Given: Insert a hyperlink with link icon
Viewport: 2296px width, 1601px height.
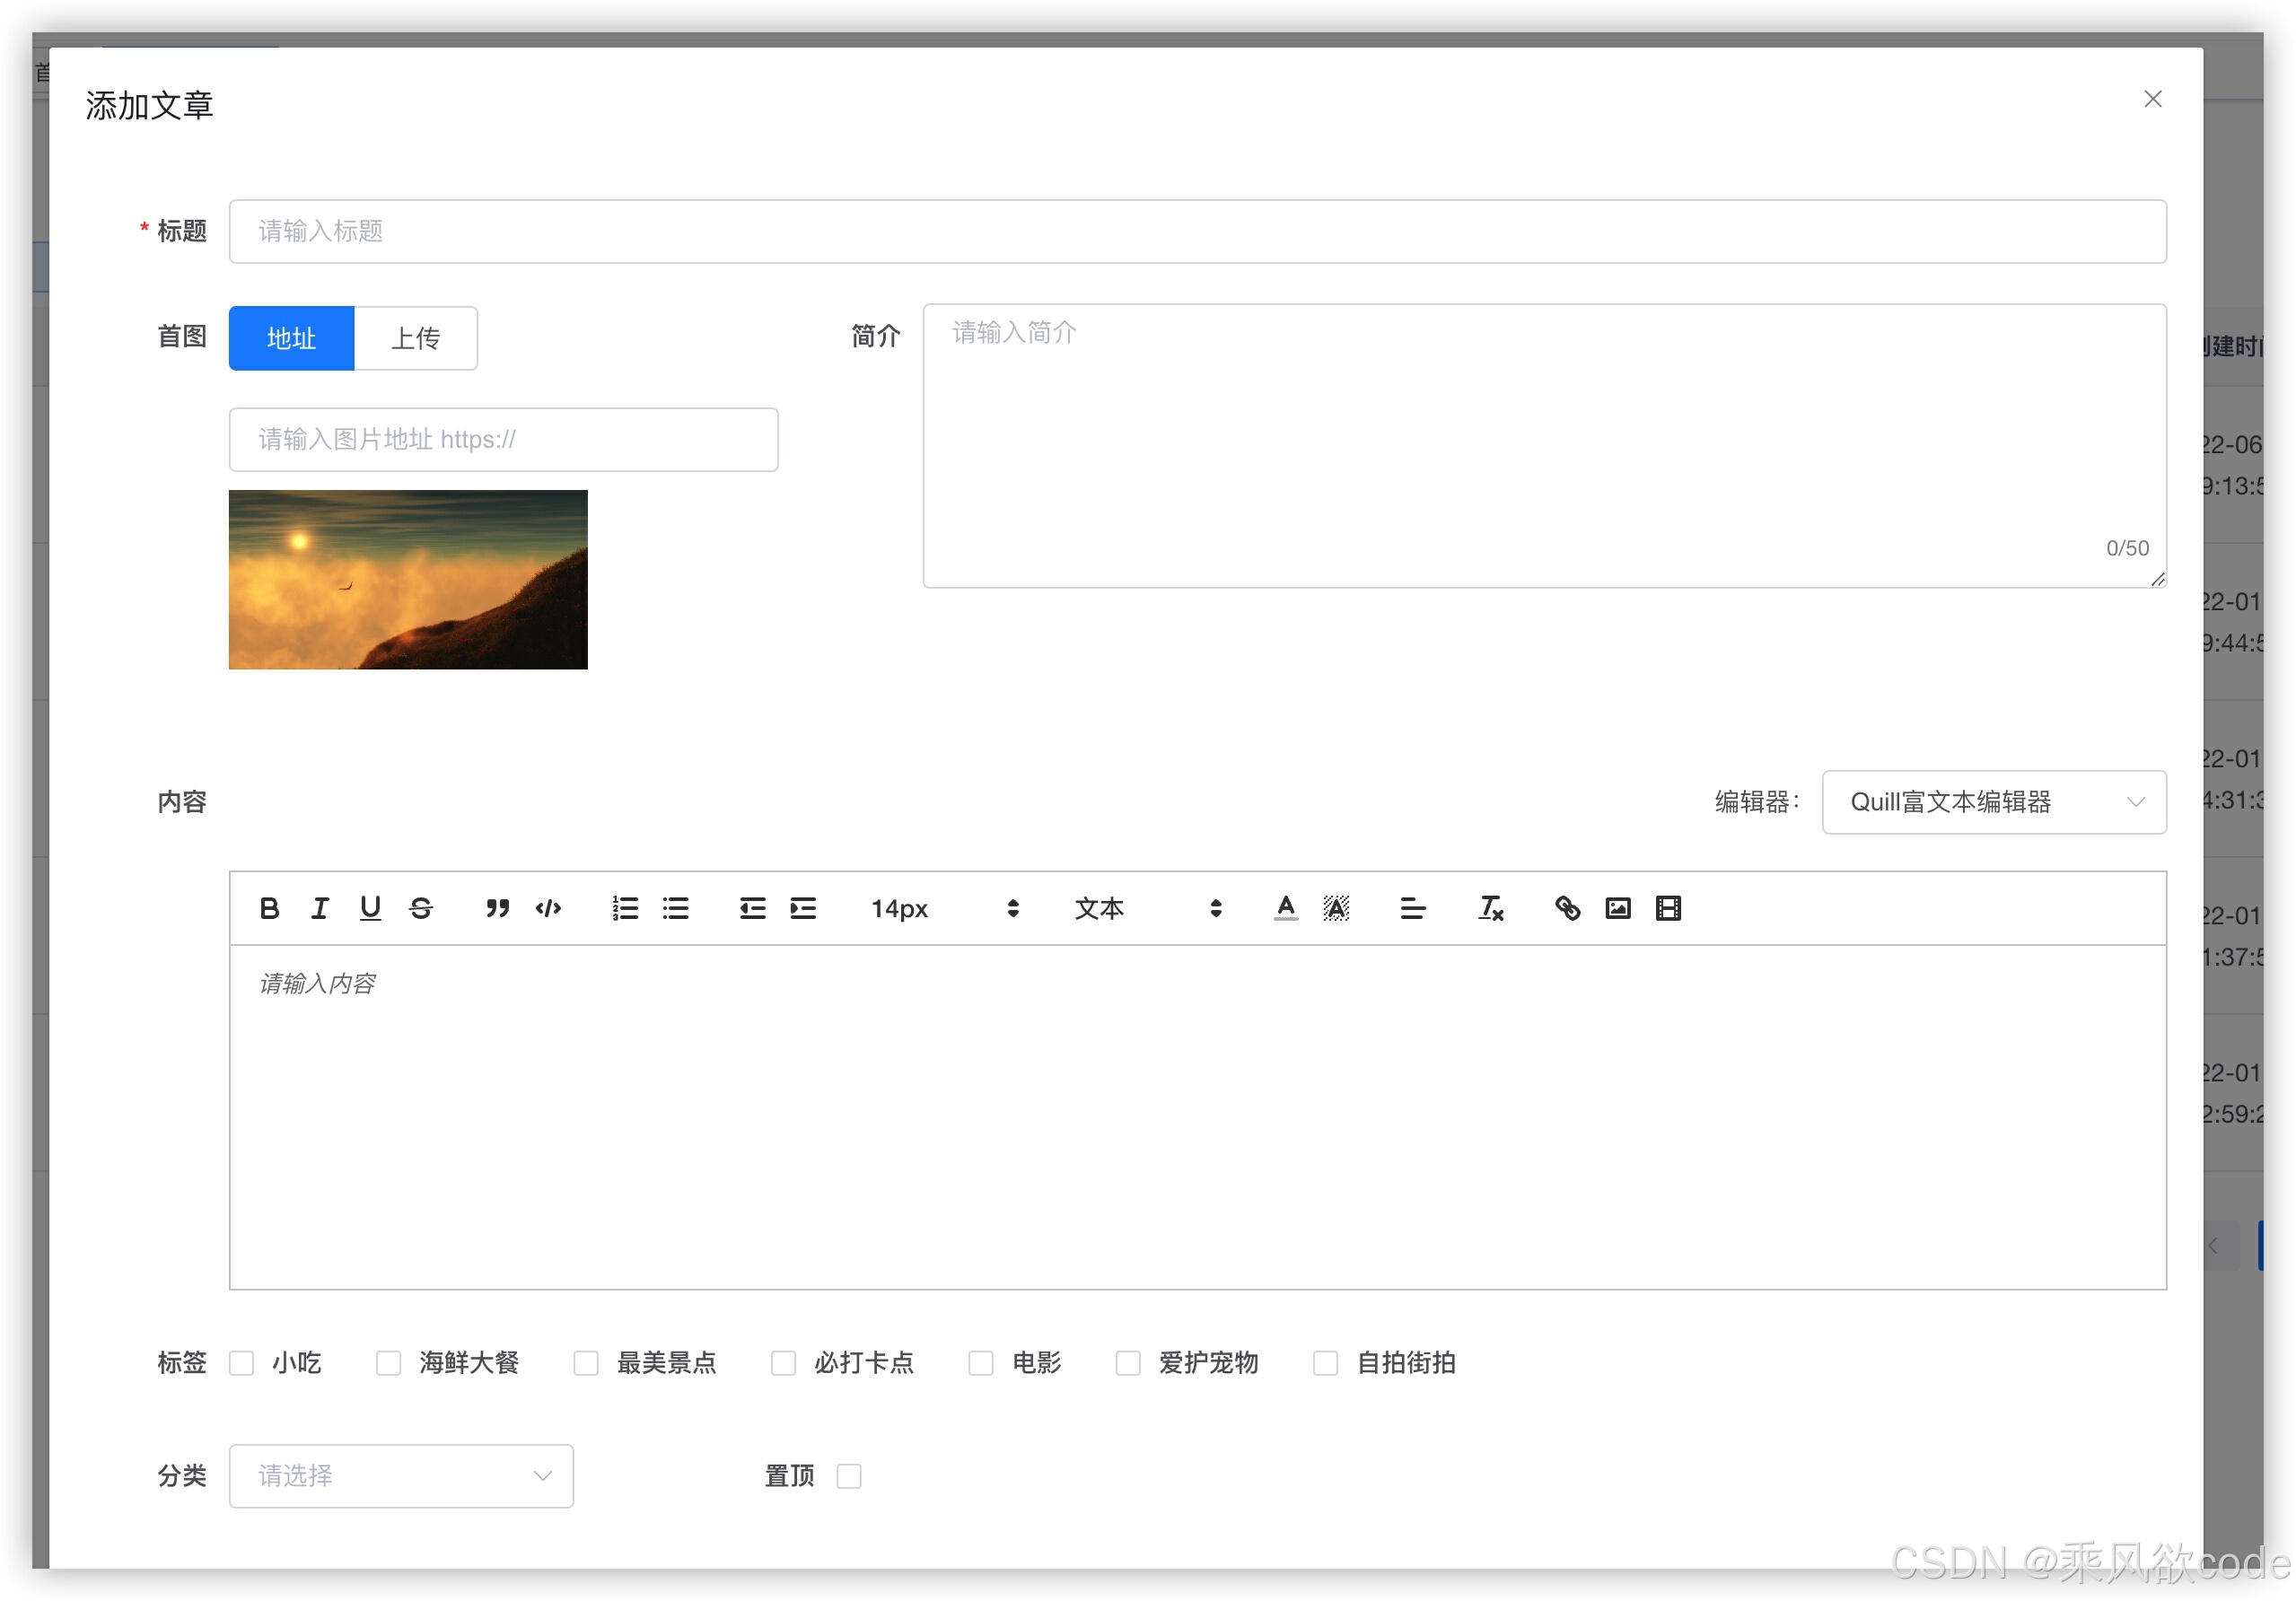Looking at the screenshot, I should [1567, 908].
